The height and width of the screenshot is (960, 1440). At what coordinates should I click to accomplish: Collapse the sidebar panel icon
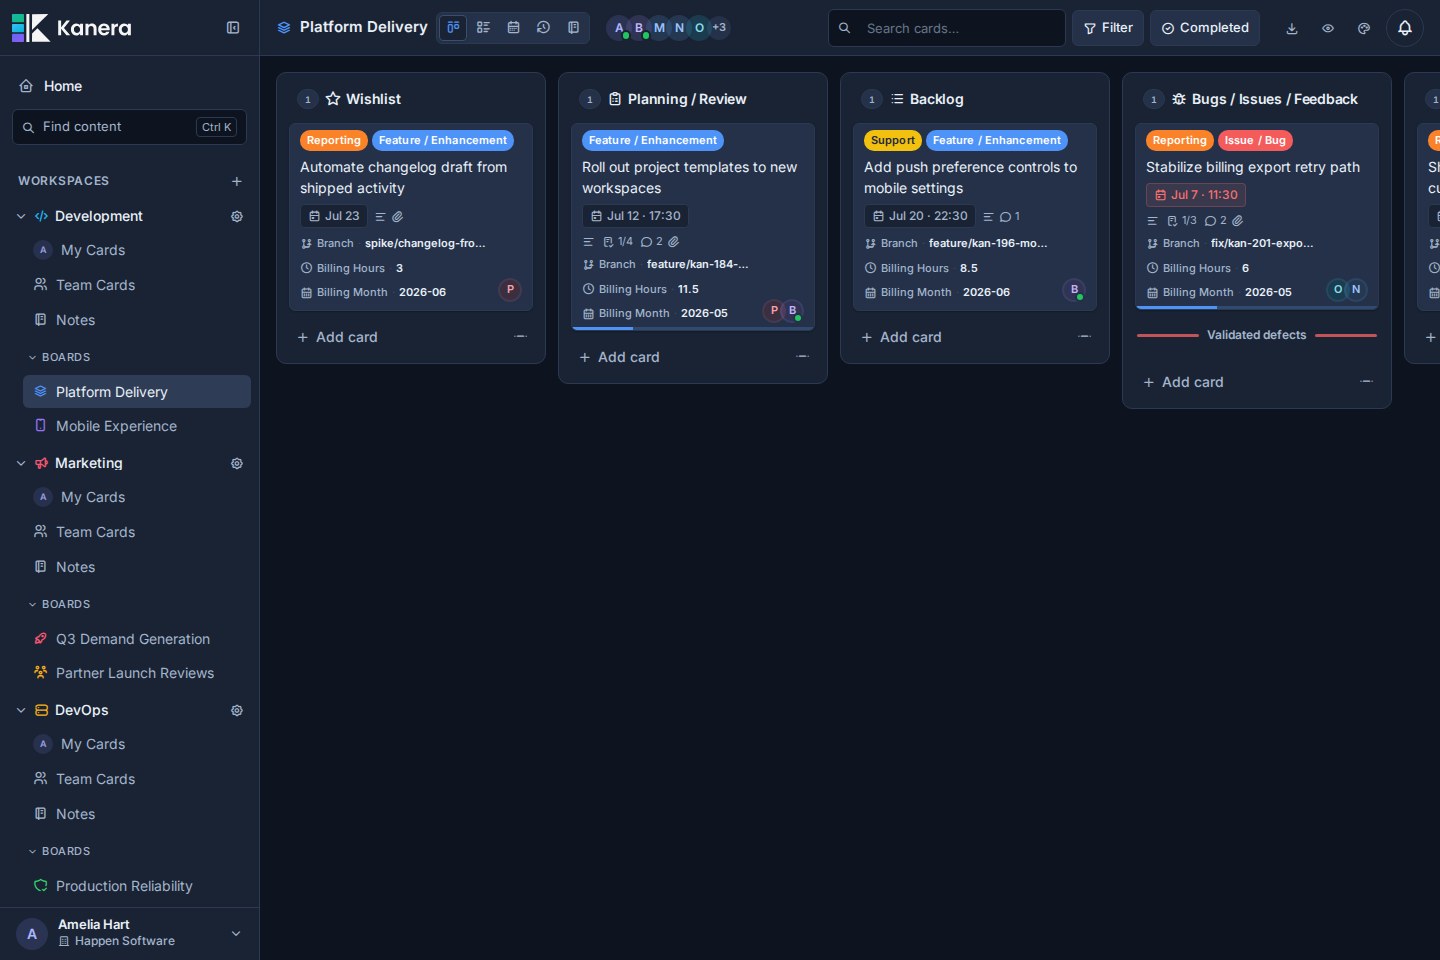pyautogui.click(x=233, y=28)
